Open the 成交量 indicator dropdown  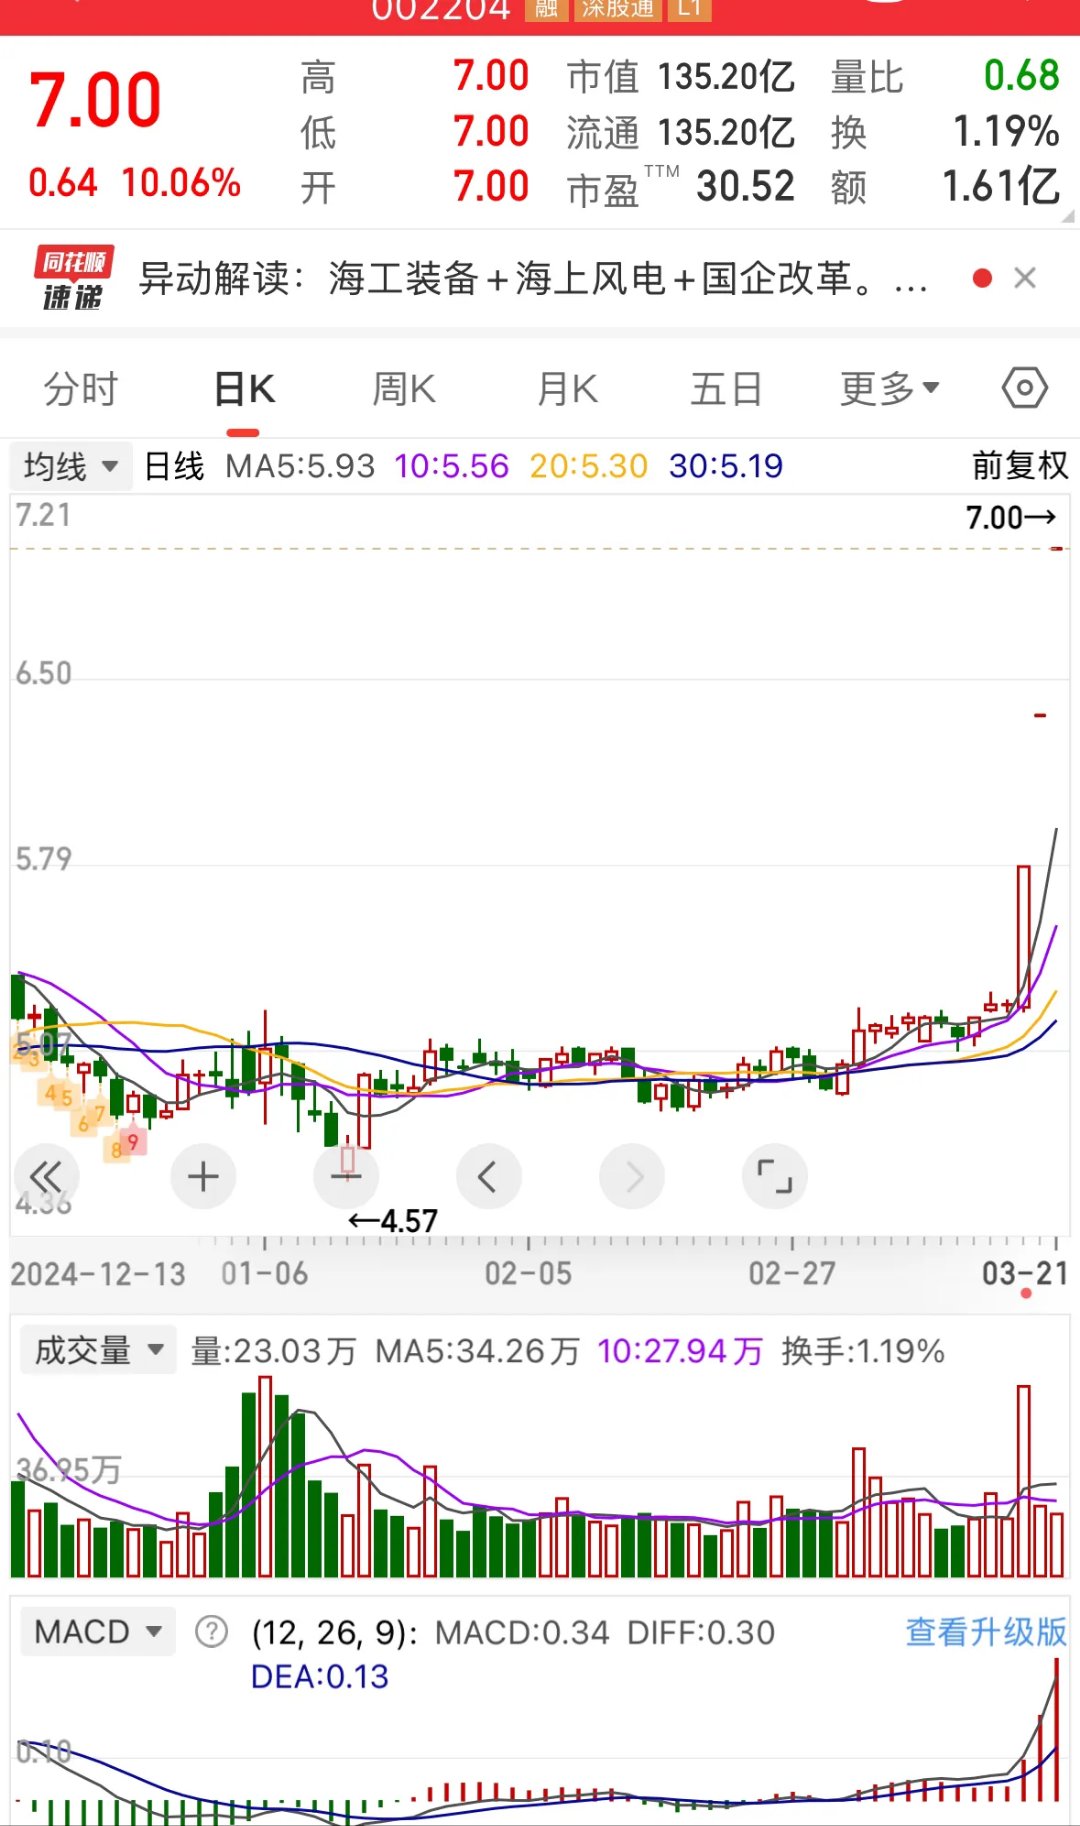98,1350
